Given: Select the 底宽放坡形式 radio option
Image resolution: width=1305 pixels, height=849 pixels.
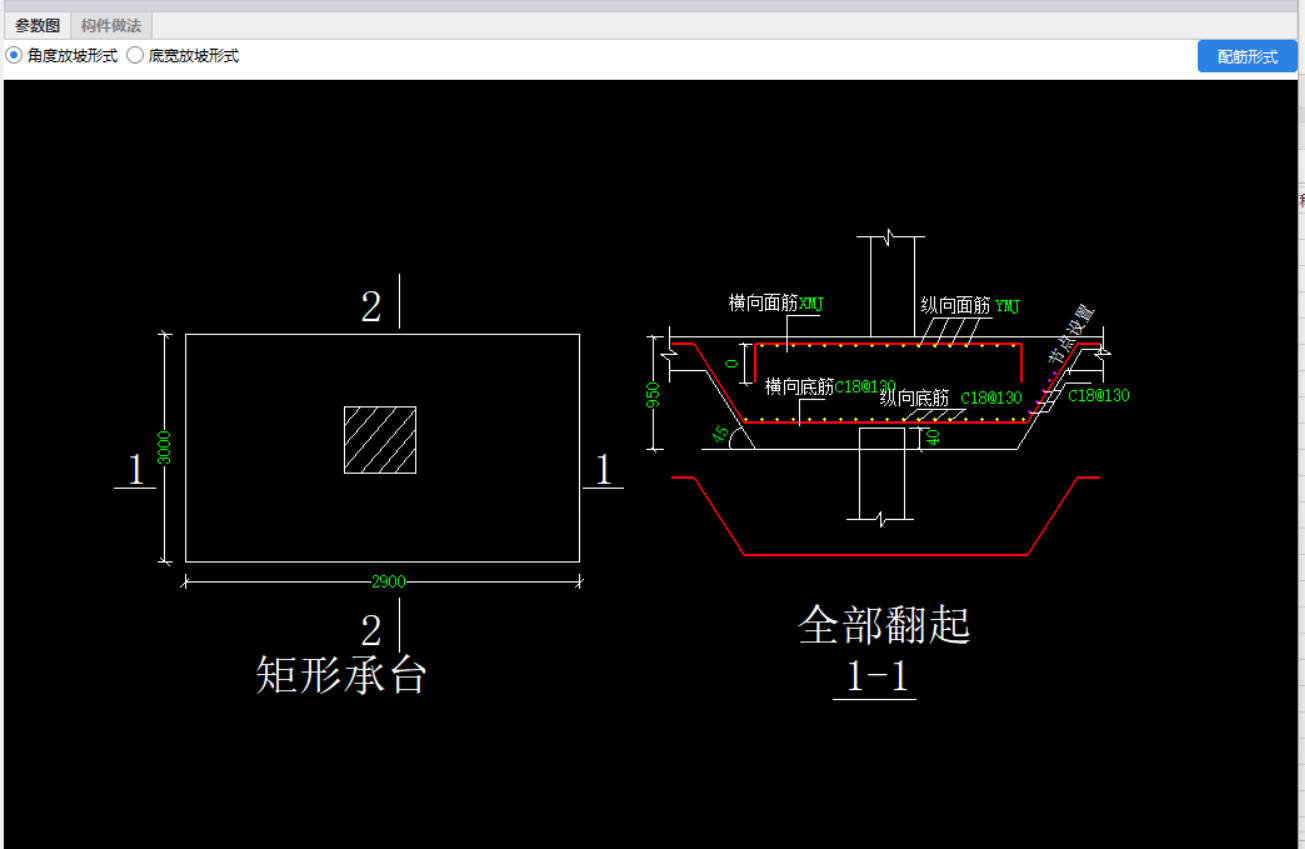Looking at the screenshot, I should [183, 56].
